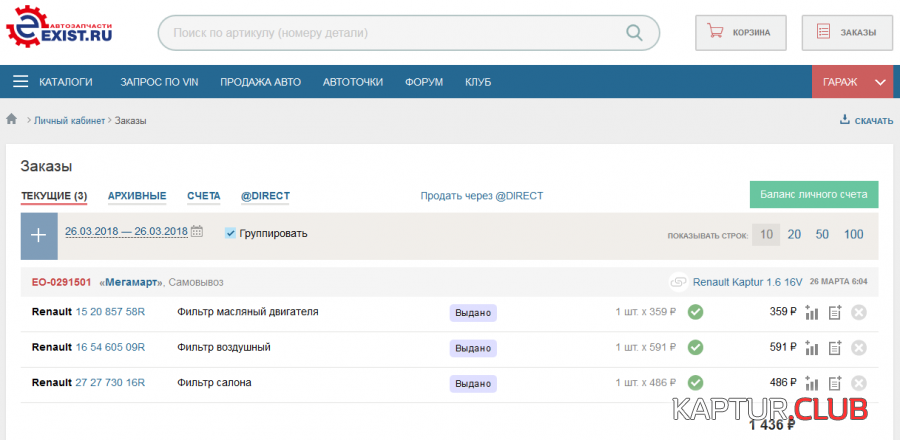Toggle the Группировать checkbox
The image size is (900, 440).
(231, 233)
